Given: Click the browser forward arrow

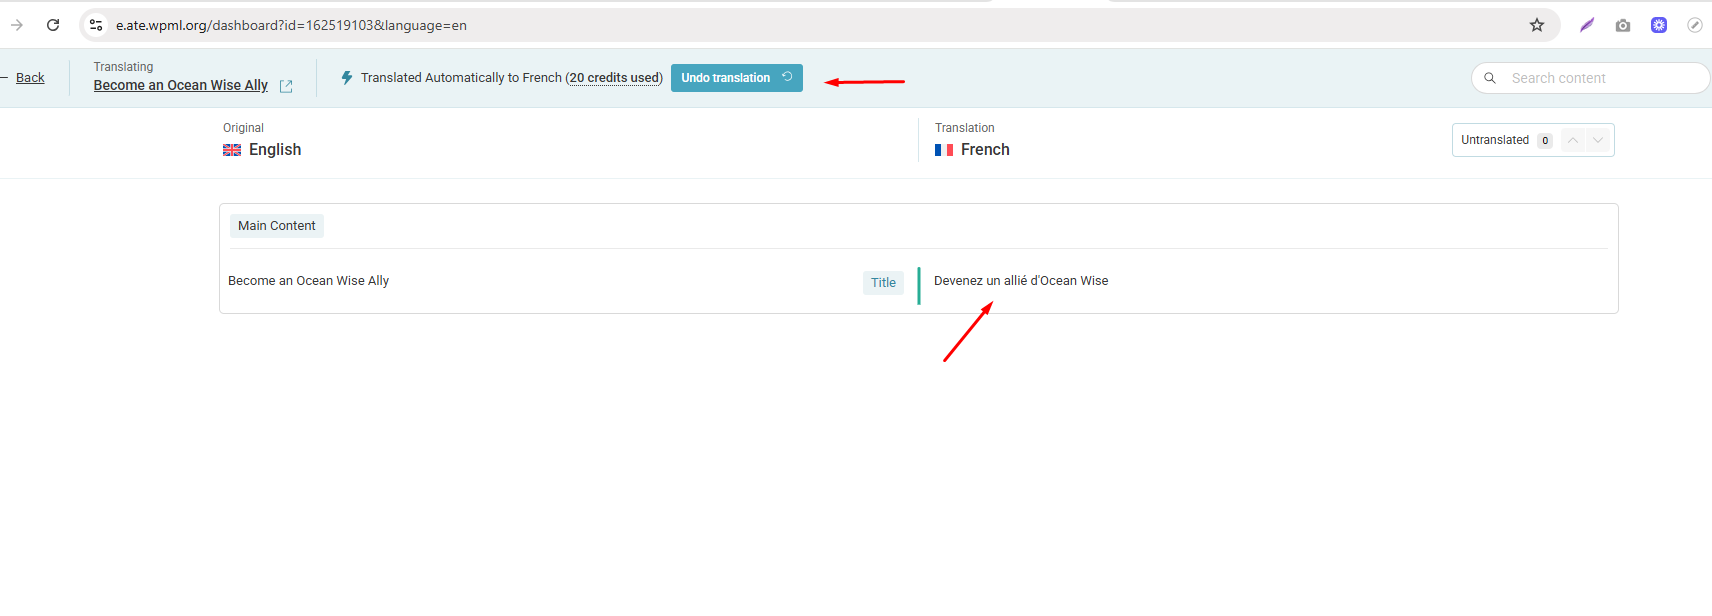Looking at the screenshot, I should 17,25.
